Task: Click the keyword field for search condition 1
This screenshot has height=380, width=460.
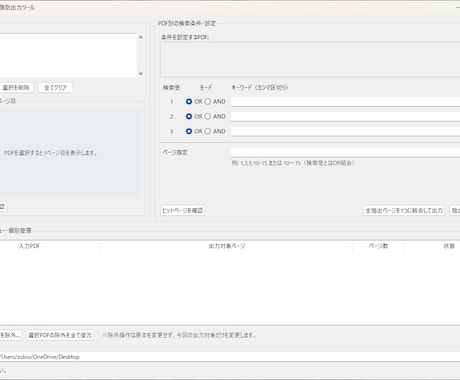Action: [x=345, y=102]
